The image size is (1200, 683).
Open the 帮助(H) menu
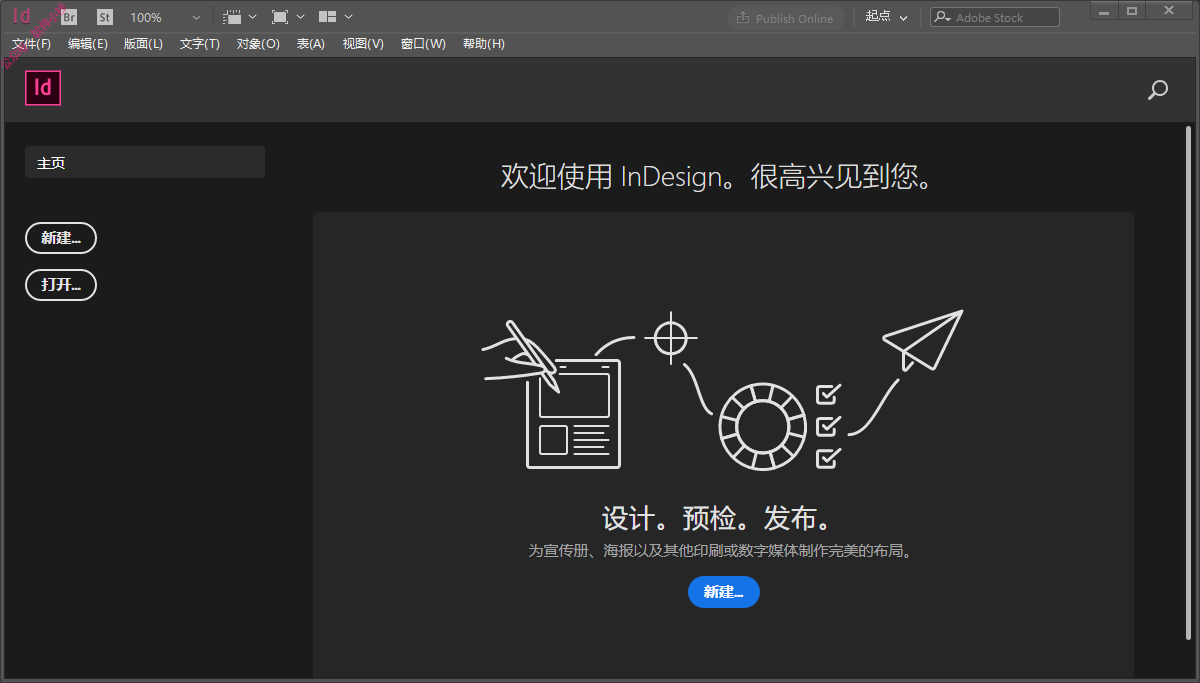(484, 44)
